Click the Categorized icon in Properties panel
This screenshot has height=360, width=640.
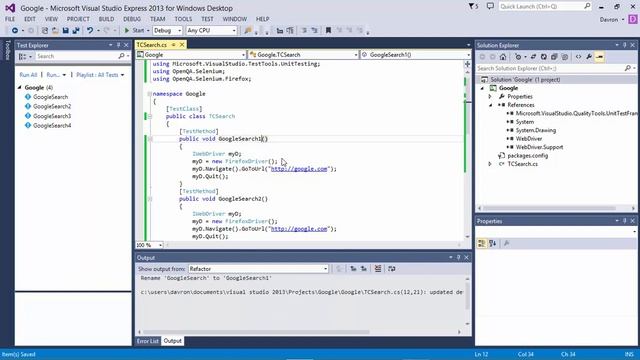click(482, 243)
